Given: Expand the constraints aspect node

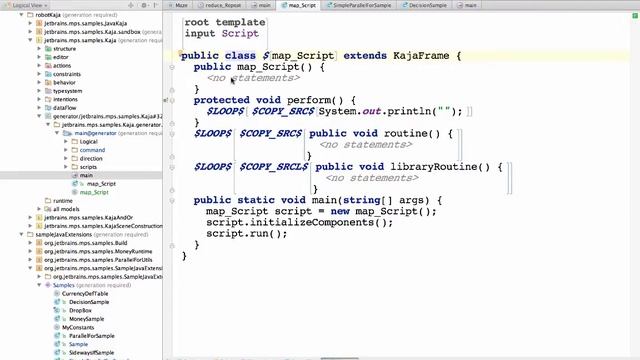Looking at the screenshot, I should pyautogui.click(x=39, y=74).
